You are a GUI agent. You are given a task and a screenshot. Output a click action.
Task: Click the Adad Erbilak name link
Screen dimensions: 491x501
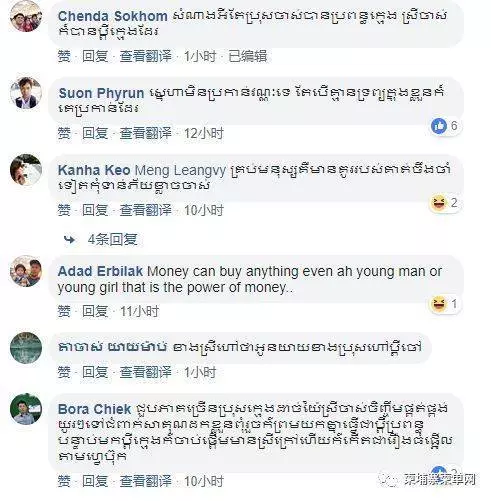pos(100,271)
